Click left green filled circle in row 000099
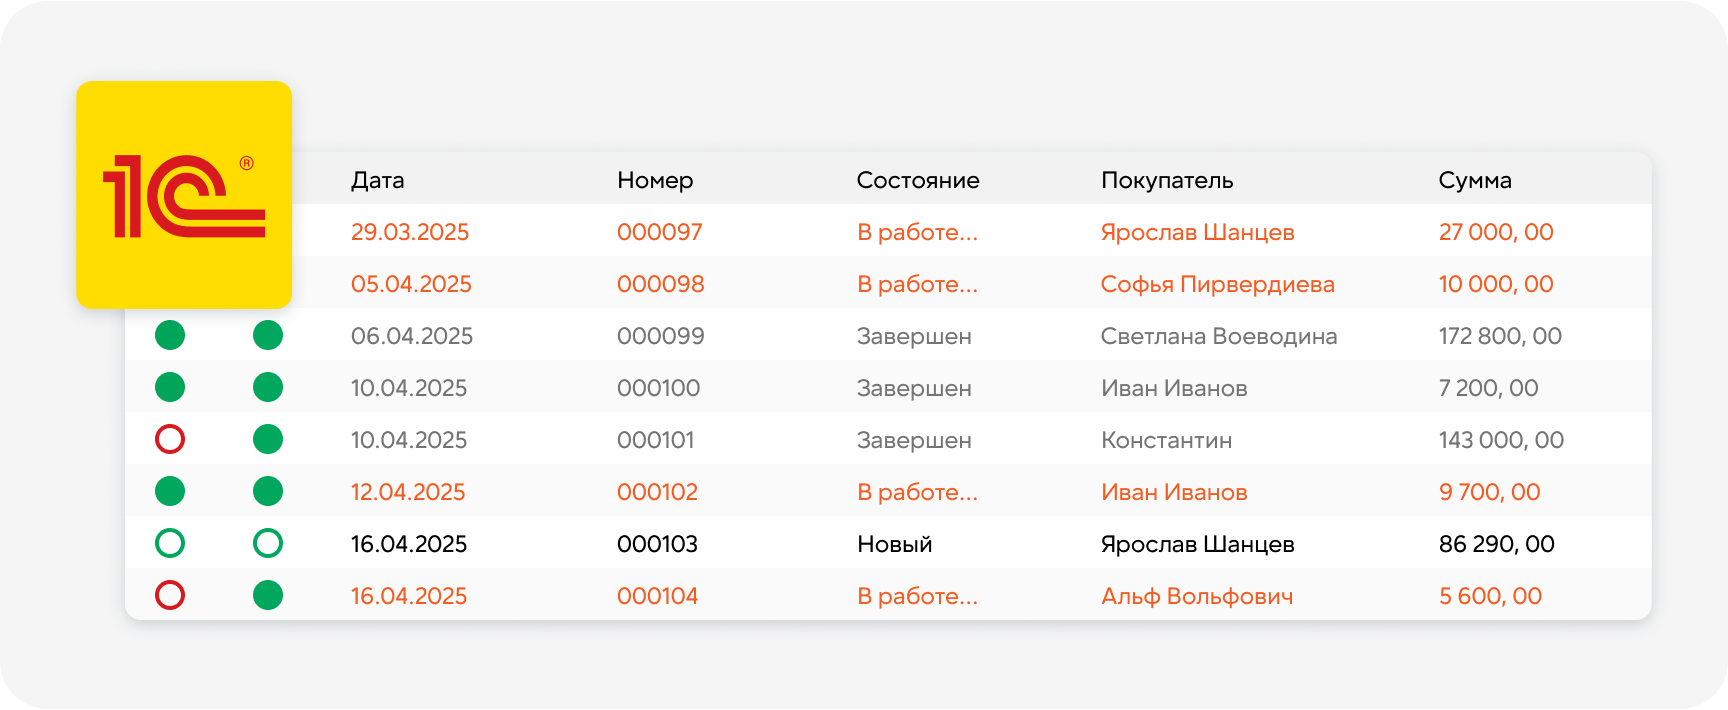1728x710 pixels. (x=170, y=335)
